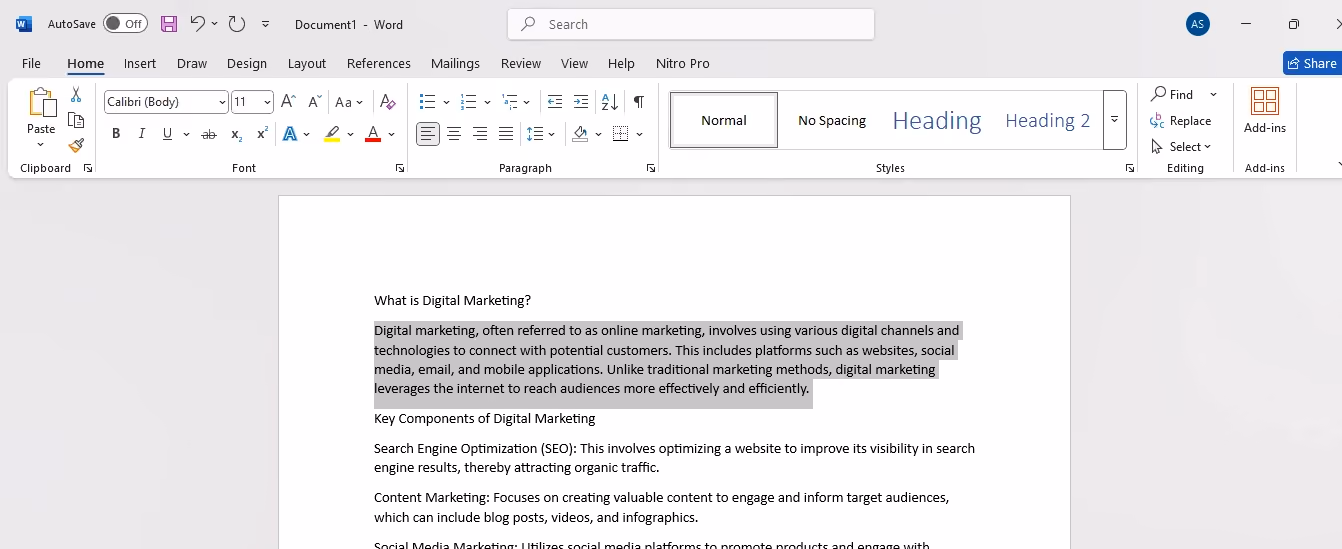Undo the last action
Viewport: 1342px width, 549px height.
tap(197, 24)
